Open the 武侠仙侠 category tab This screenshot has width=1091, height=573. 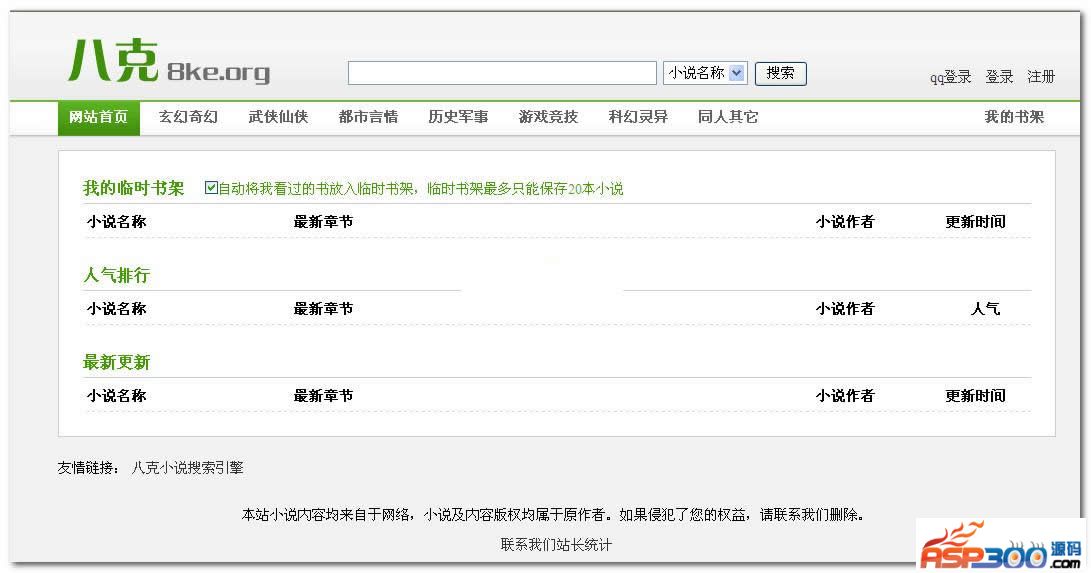tap(278, 117)
